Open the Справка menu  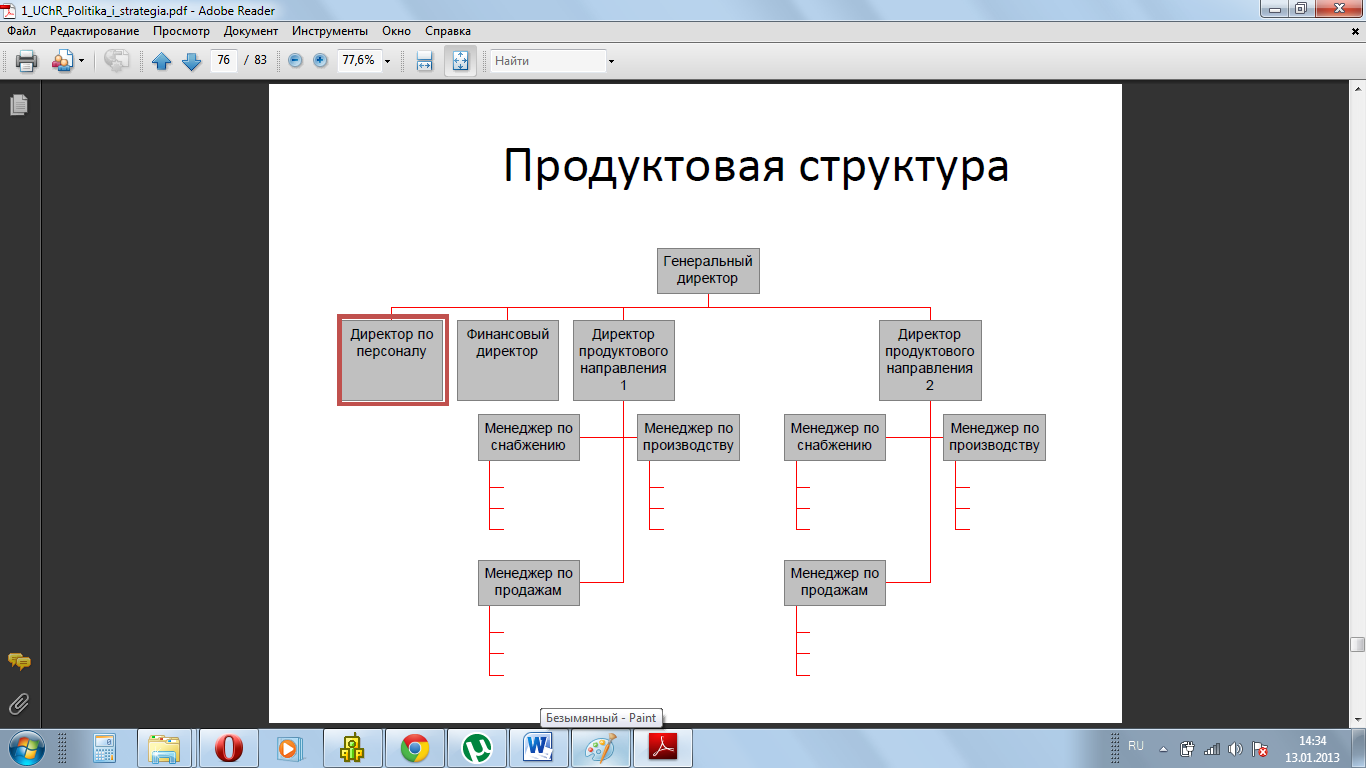click(x=448, y=31)
